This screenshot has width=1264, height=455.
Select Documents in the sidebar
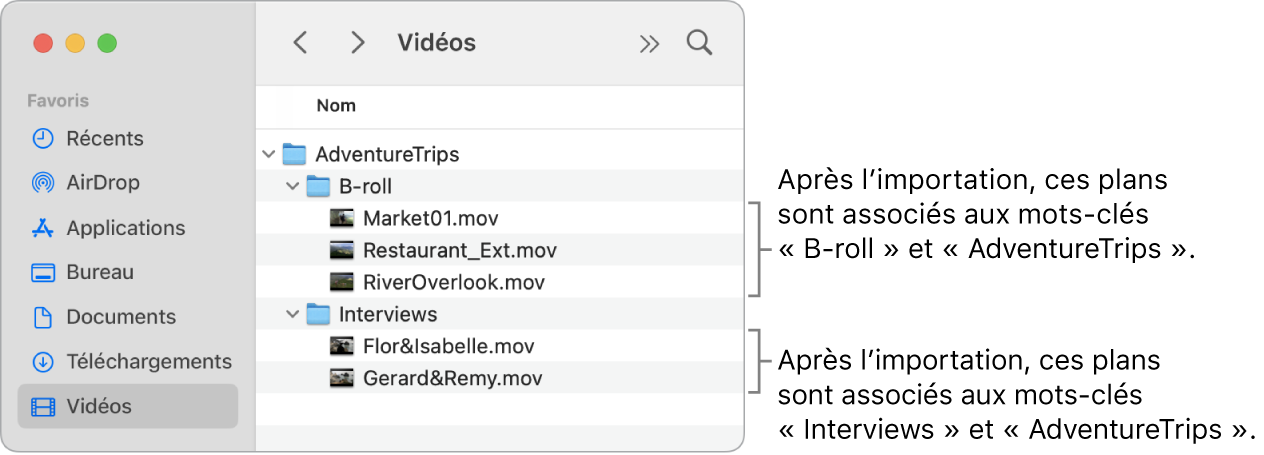pos(120,317)
